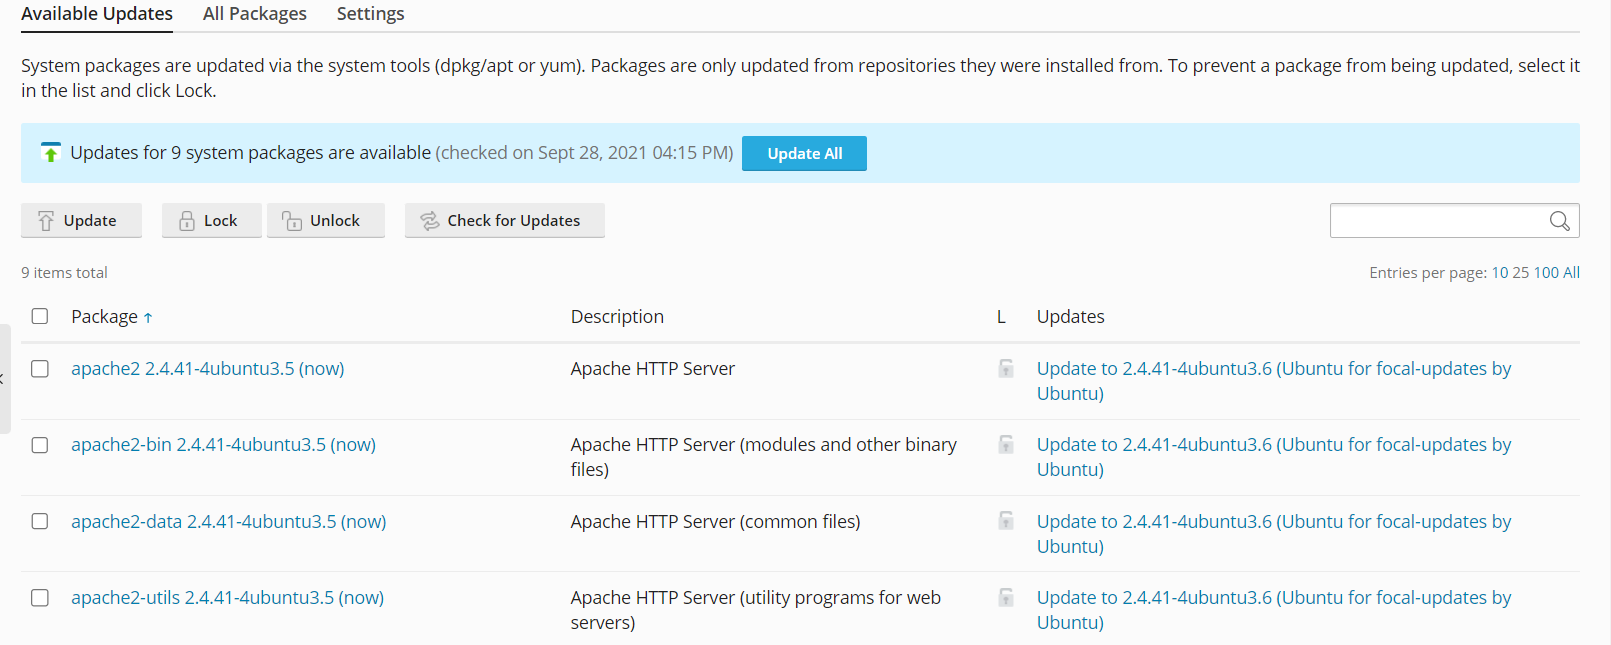The height and width of the screenshot is (645, 1611).
Task: Click the Update button in toolbar
Action: tap(81, 221)
